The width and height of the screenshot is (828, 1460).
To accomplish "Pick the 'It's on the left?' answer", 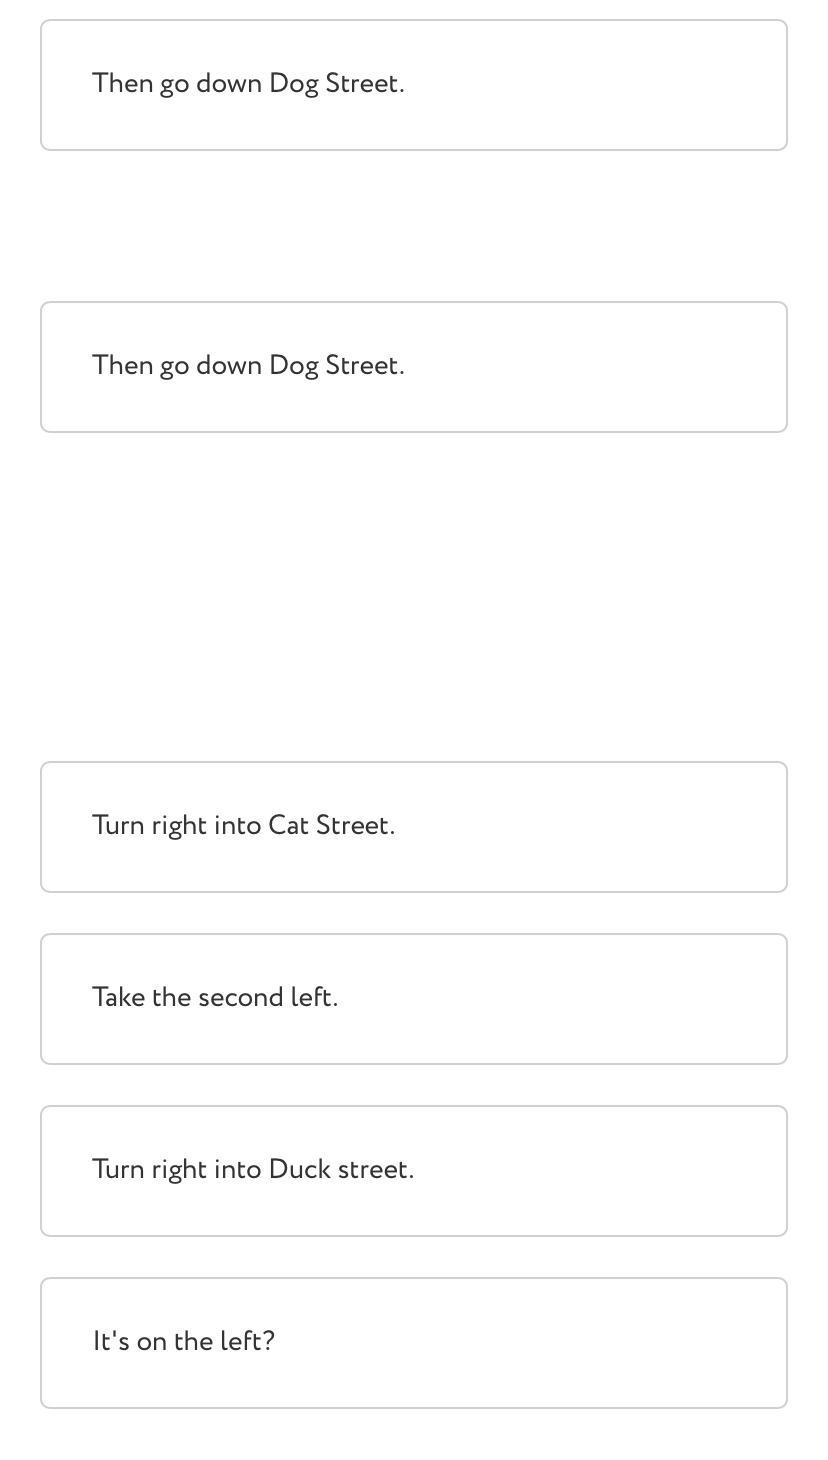I will point(414,1342).
